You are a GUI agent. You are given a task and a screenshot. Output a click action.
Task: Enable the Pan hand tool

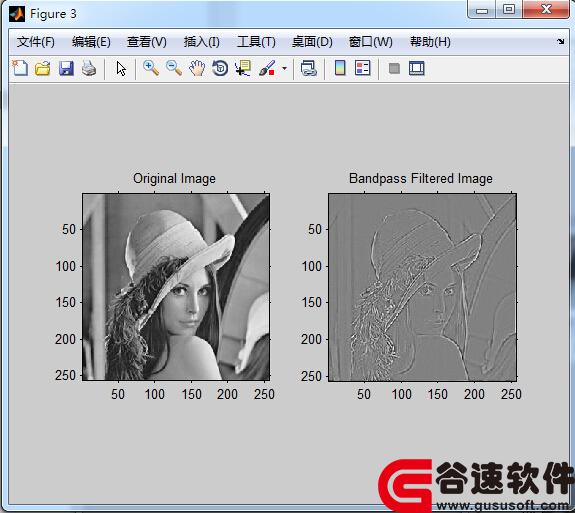point(197,68)
